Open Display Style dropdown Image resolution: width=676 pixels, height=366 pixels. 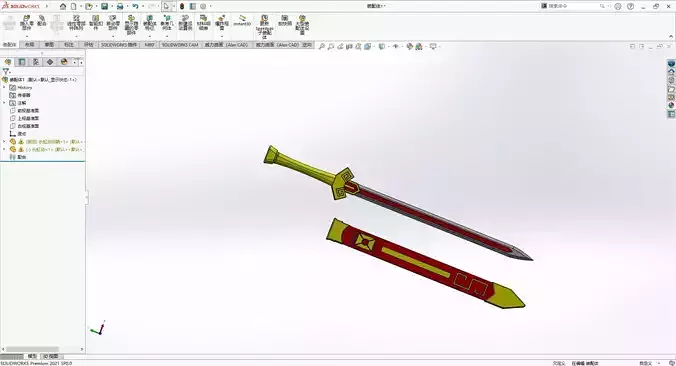[382, 47]
